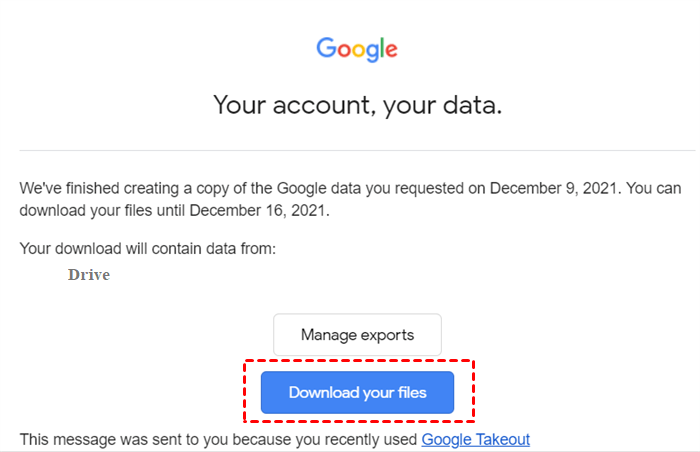Click the green l in Google logo
This screenshot has height=452, width=700.
pyautogui.click(x=380, y=47)
